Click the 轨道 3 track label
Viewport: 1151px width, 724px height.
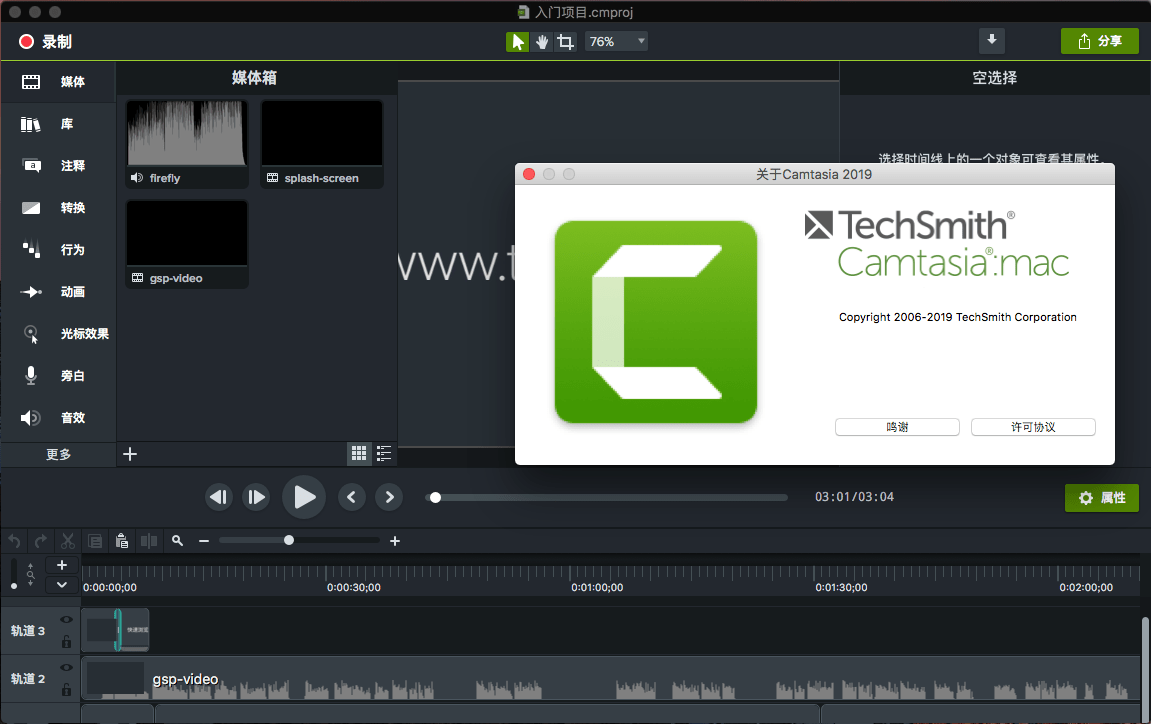(28, 631)
